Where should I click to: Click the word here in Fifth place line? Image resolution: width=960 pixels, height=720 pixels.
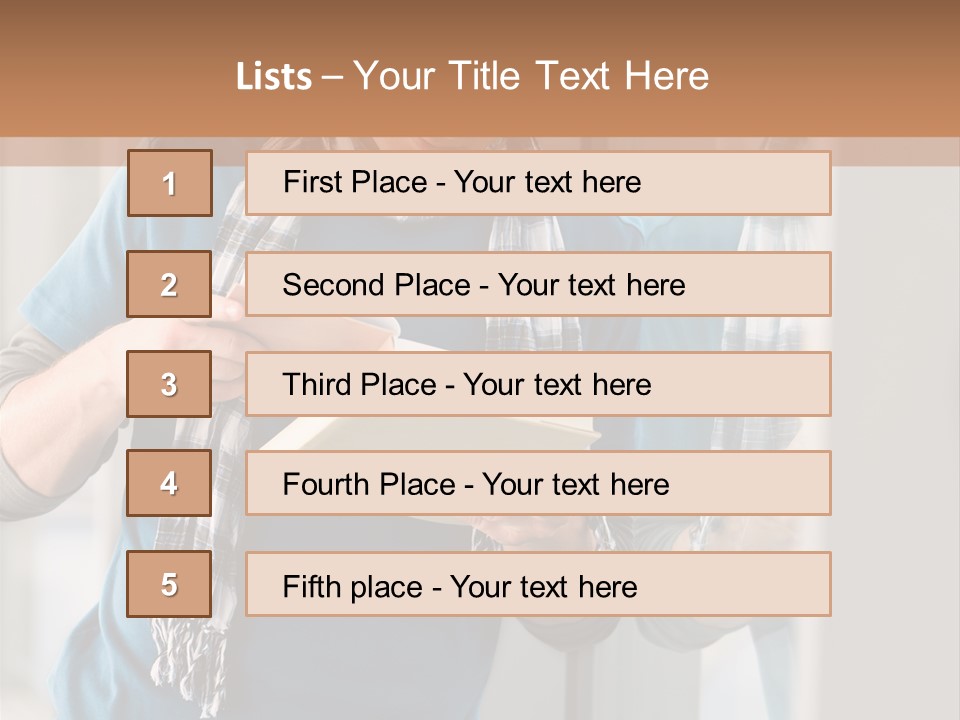[x=608, y=587]
